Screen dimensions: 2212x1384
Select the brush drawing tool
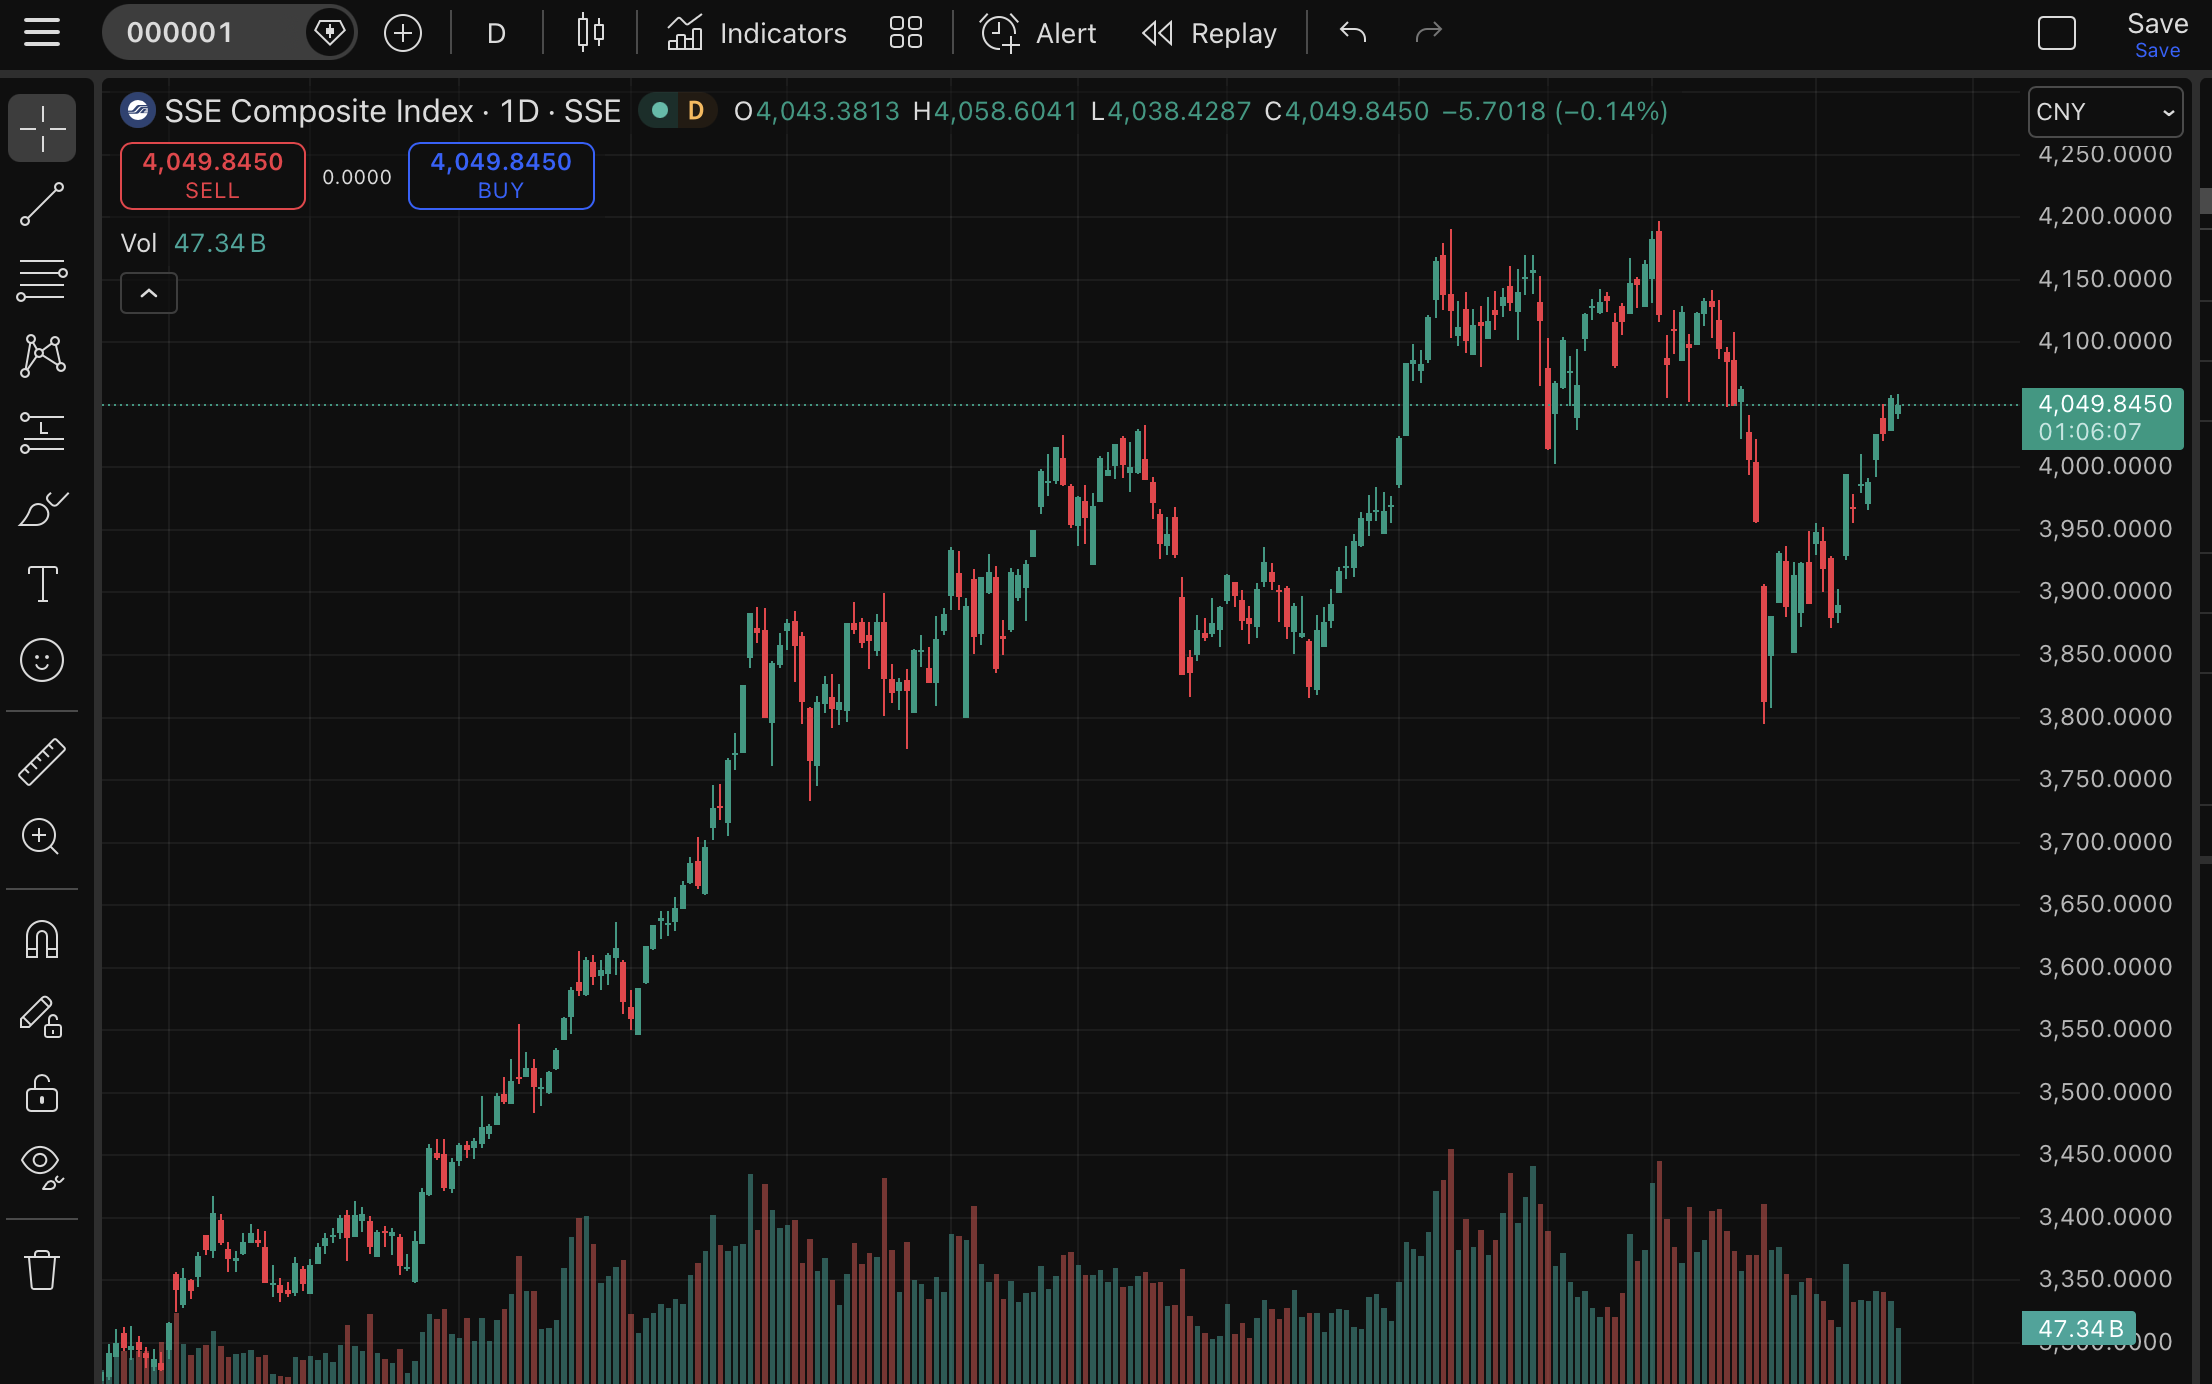42,508
